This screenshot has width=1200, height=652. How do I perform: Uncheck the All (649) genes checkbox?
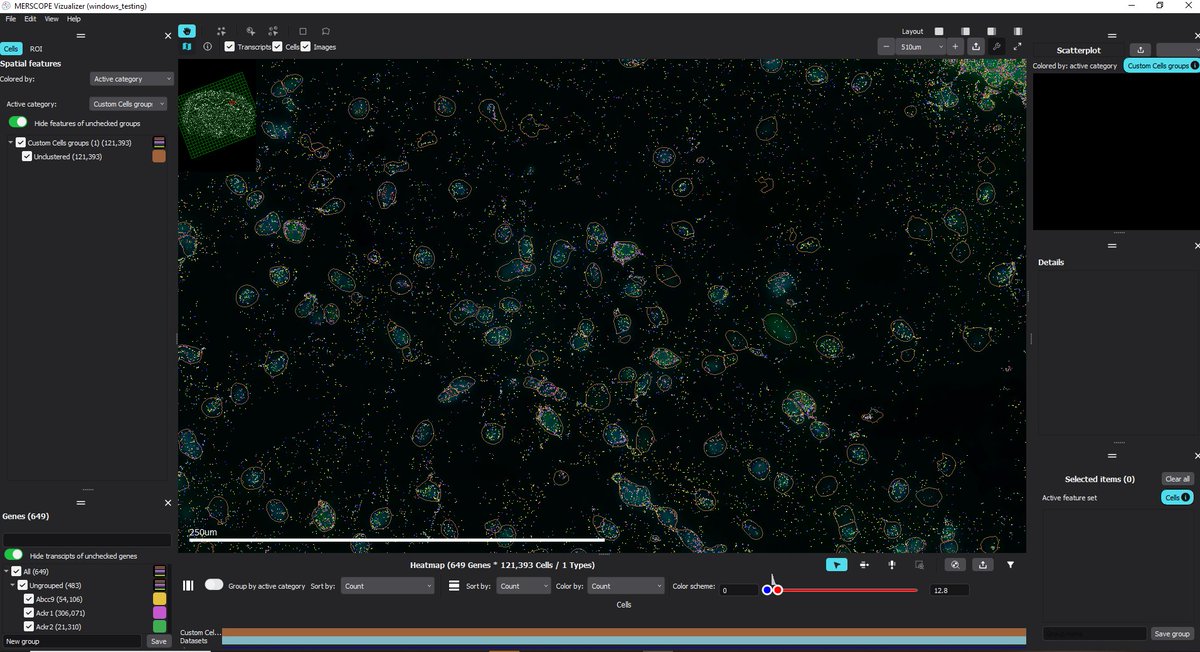pos(15,572)
